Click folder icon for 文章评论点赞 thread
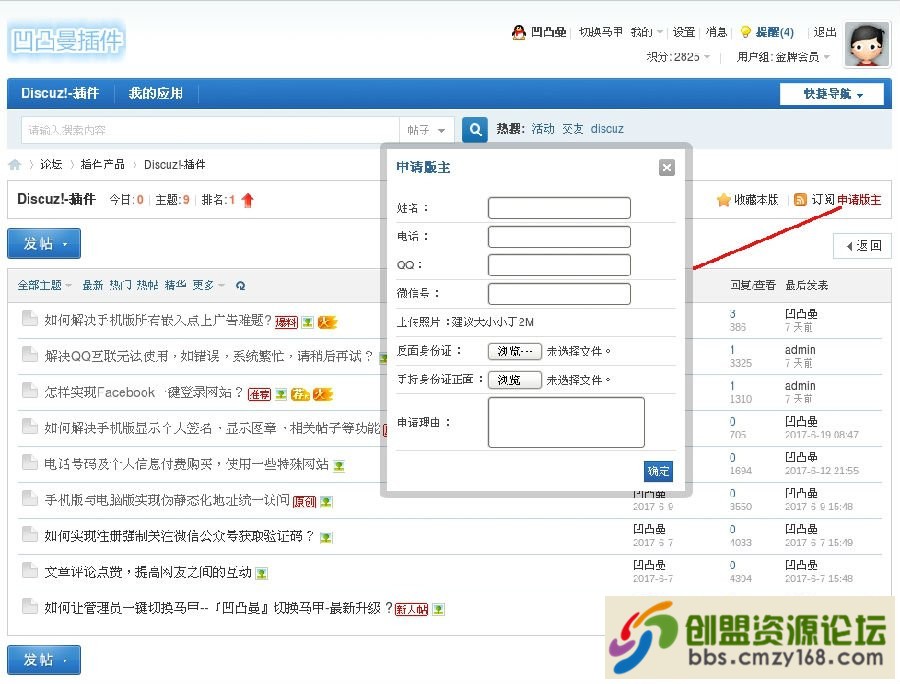 [30, 571]
